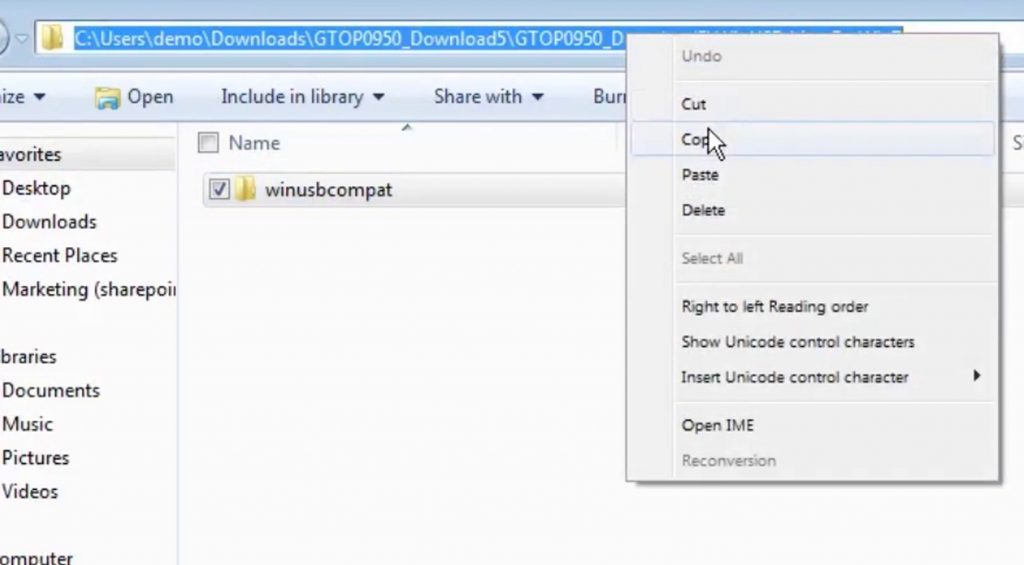The width and height of the screenshot is (1024, 565).
Task: Select Right to left Reading order
Action: (x=774, y=306)
